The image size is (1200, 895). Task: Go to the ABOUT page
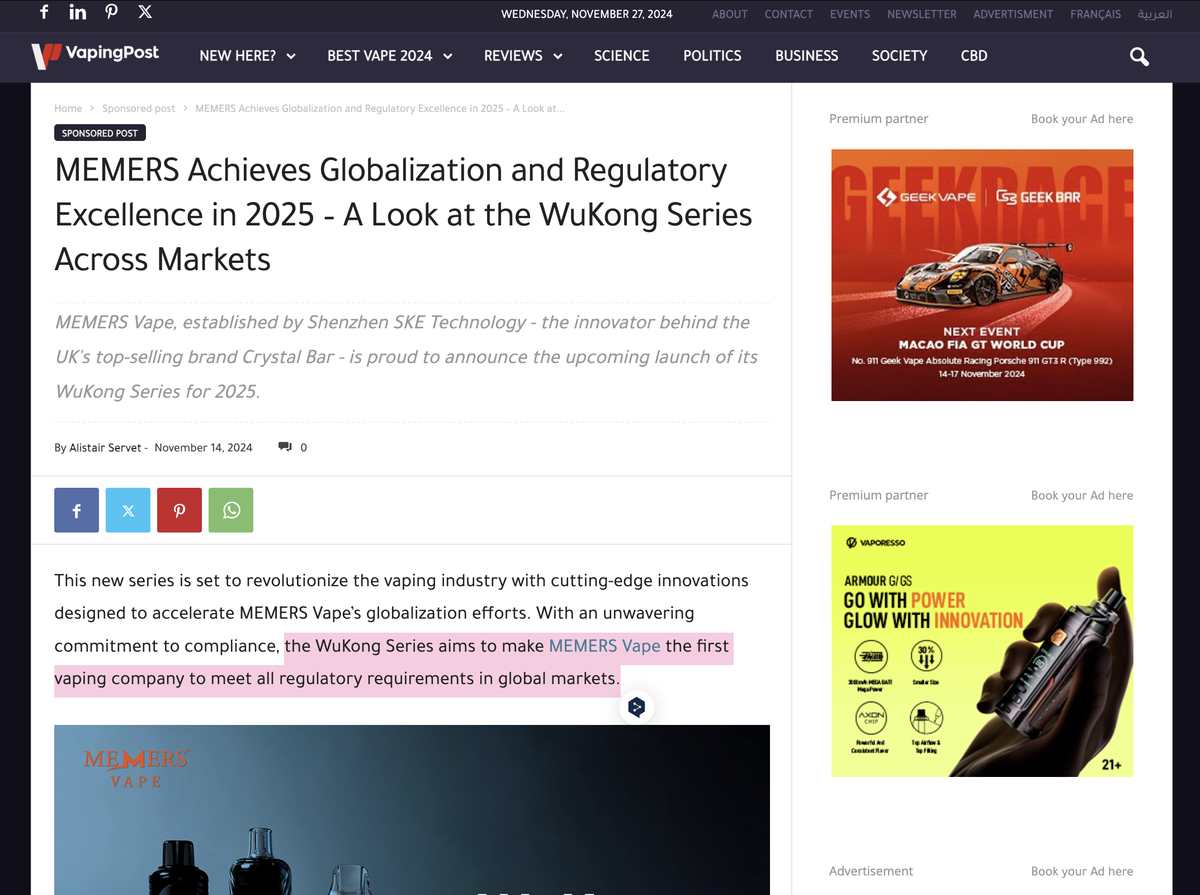click(x=730, y=14)
